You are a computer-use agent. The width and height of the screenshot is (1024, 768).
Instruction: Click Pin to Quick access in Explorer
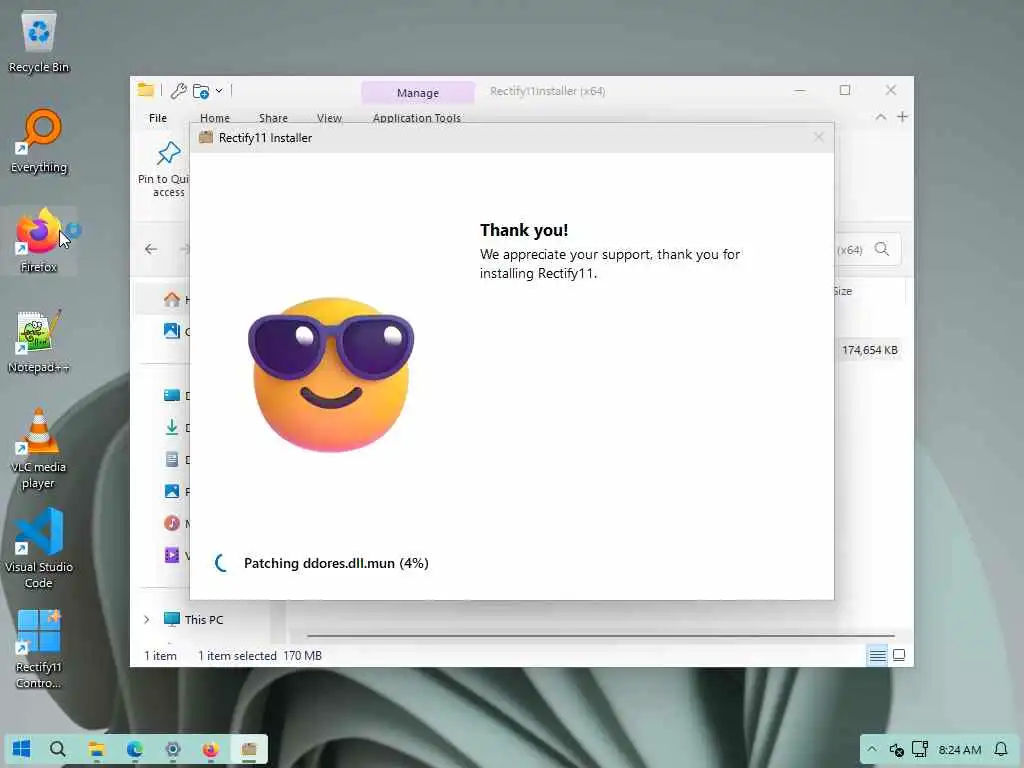pyautogui.click(x=163, y=170)
